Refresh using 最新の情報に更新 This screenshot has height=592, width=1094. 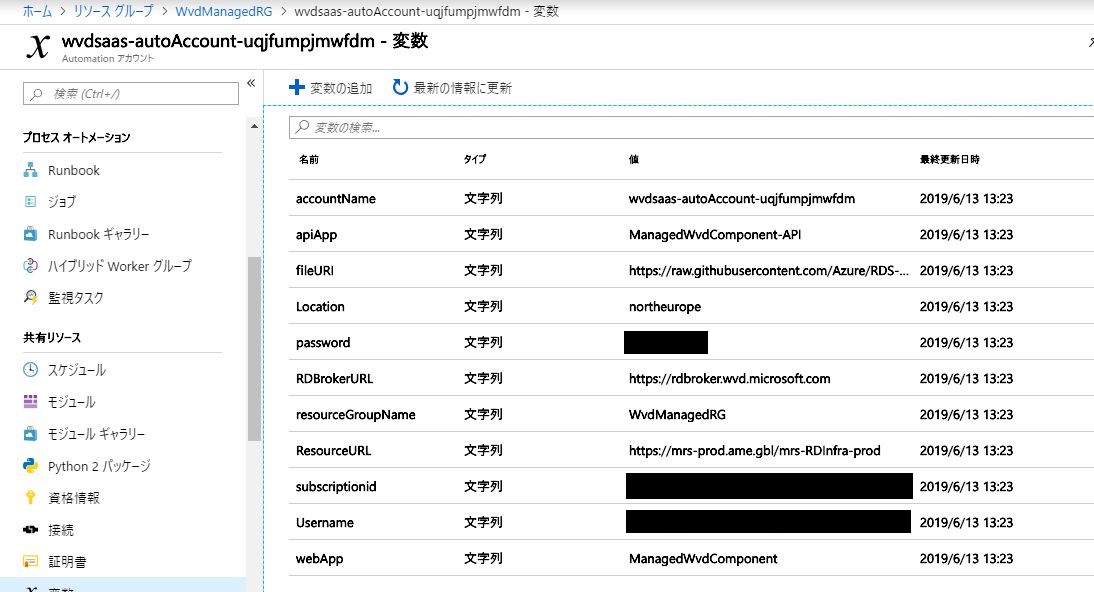tap(455, 86)
